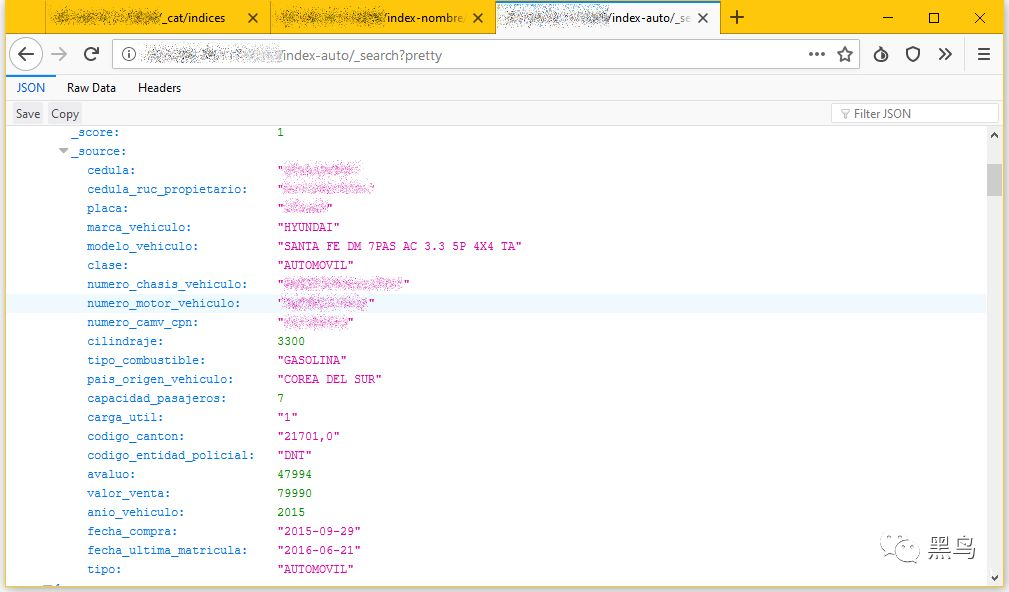The width and height of the screenshot is (1009, 592).
Task: Select the carga_util key
Action: [x=125, y=417]
